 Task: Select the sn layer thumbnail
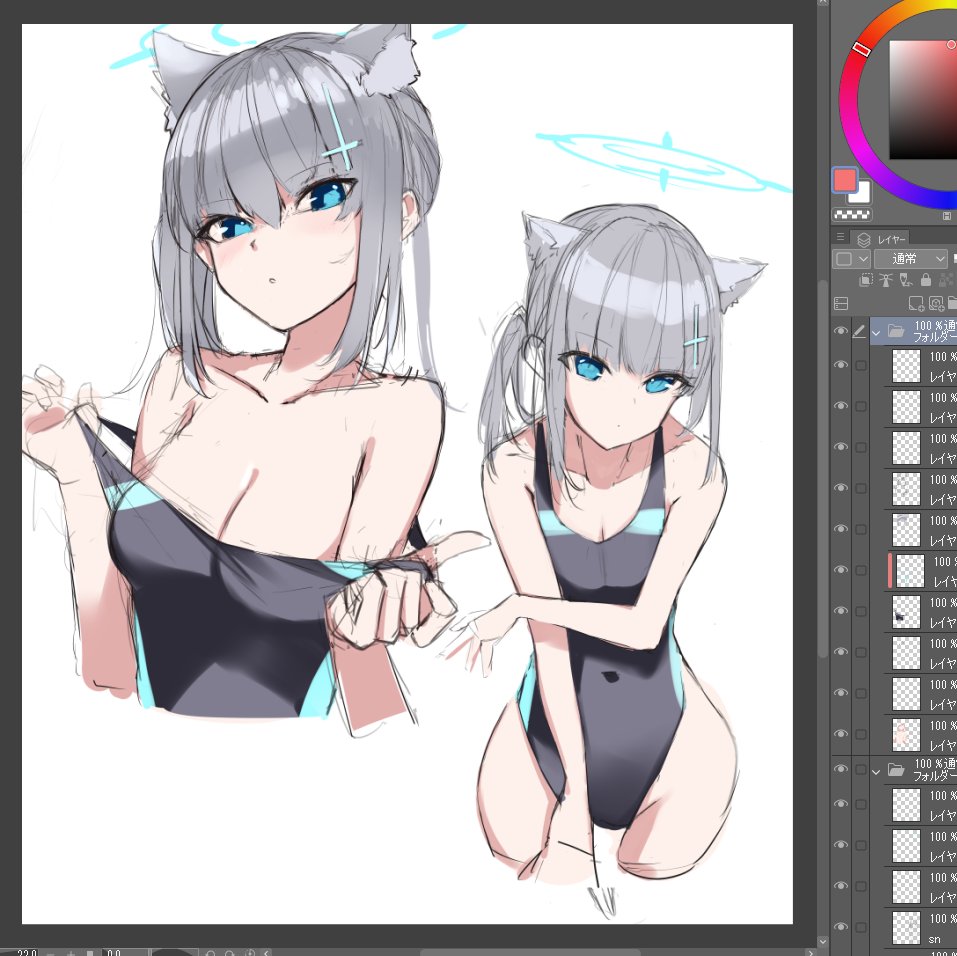[906, 928]
